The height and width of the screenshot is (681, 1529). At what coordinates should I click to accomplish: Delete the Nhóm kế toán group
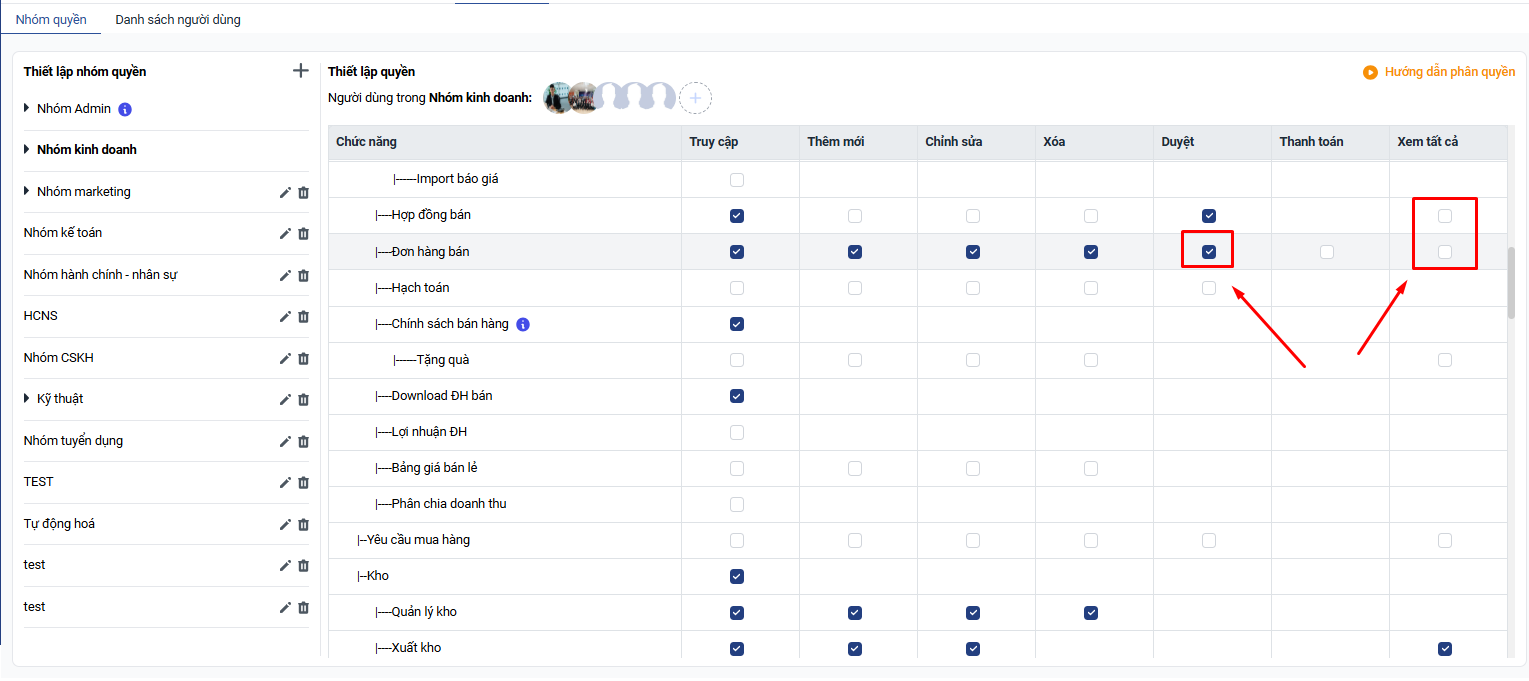(x=304, y=233)
